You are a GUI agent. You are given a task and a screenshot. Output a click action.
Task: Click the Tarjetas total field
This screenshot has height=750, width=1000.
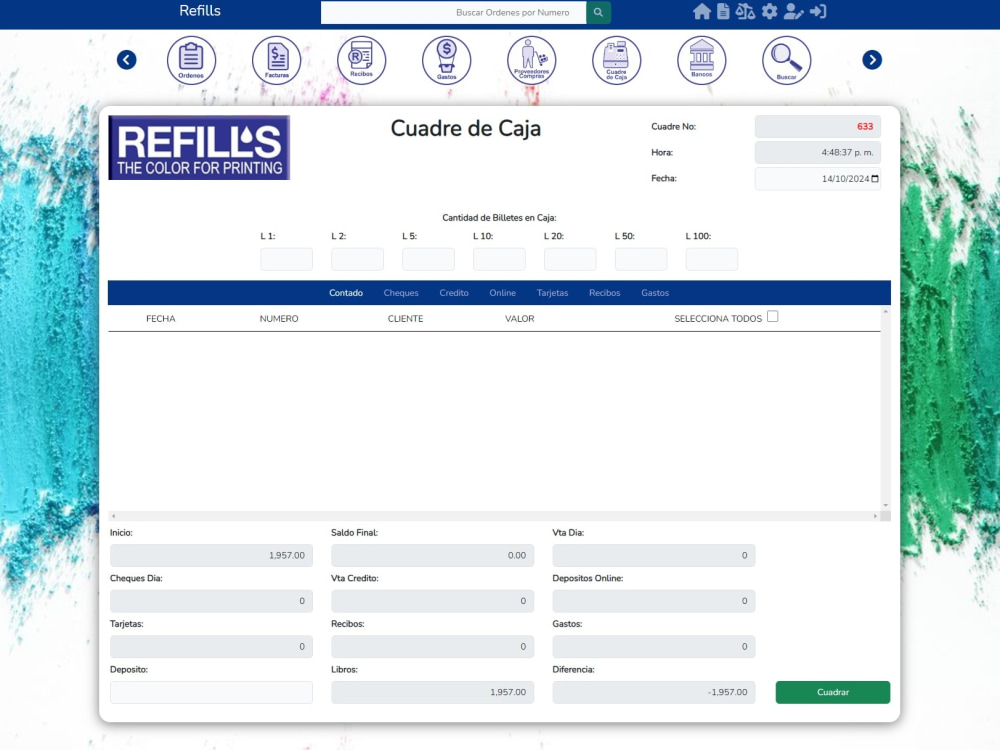coord(211,646)
